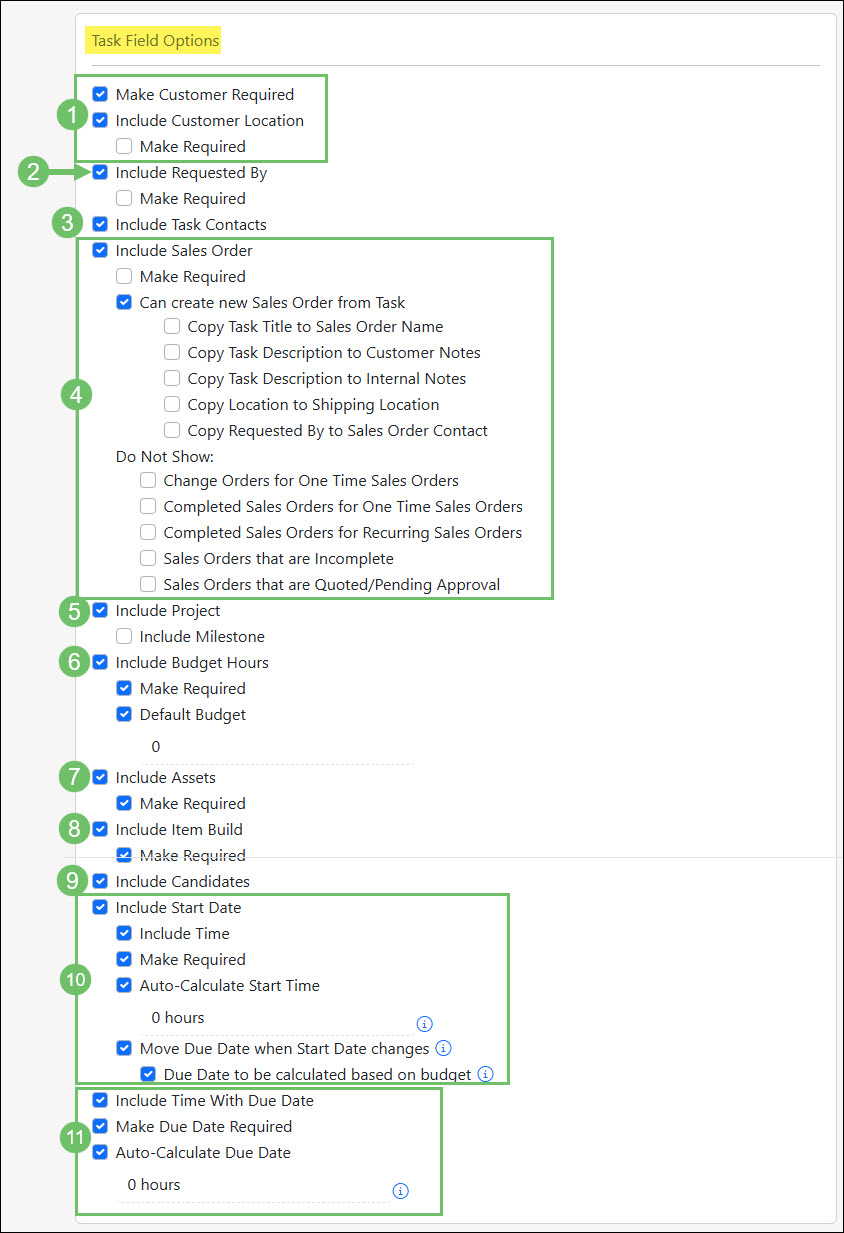Uncheck Make Required under Include Budget Hours

[124, 688]
